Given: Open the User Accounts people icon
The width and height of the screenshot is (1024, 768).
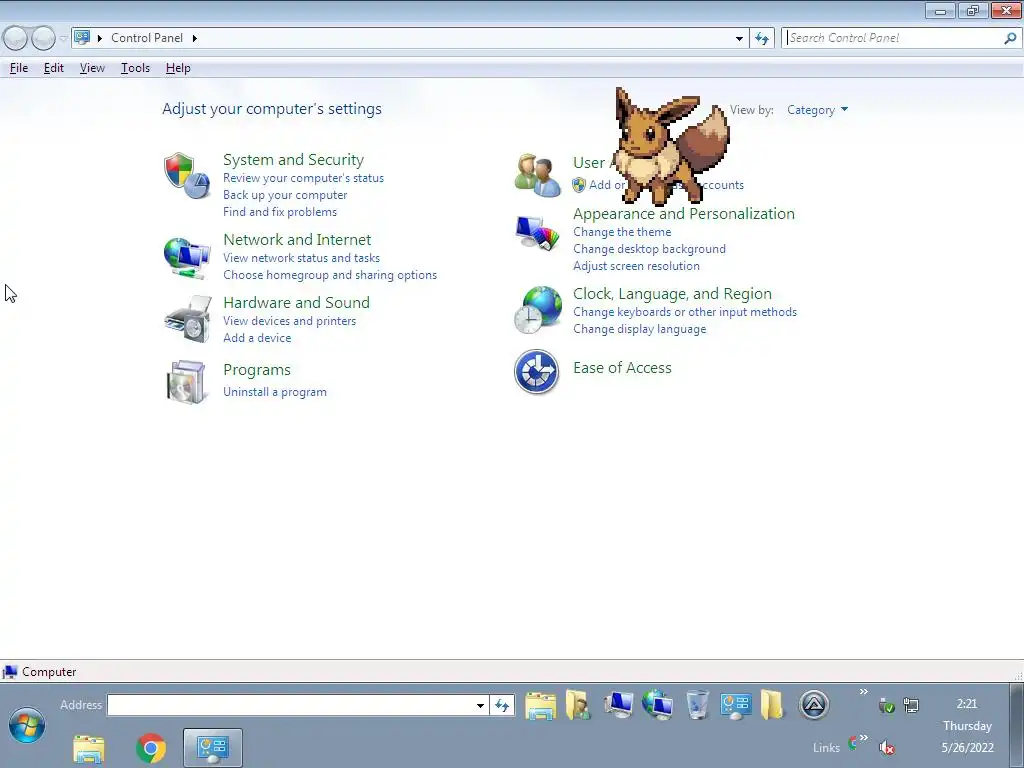Looking at the screenshot, I should click(537, 175).
